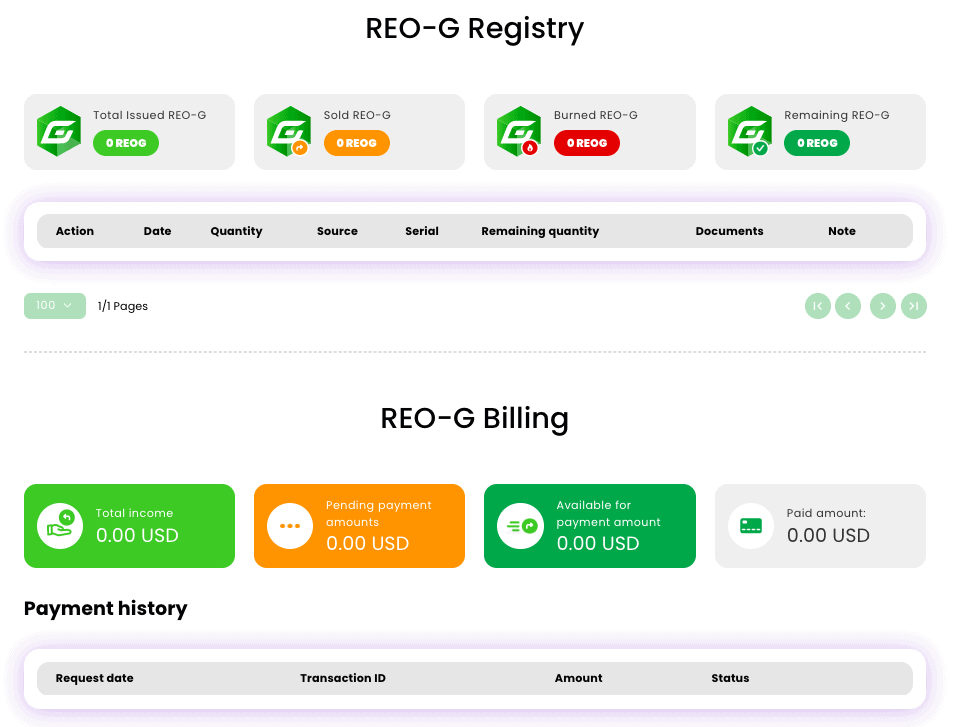This screenshot has height=727, width=957.
Task: Click the Total Issued REO-G hexagon icon
Action: click(59, 131)
